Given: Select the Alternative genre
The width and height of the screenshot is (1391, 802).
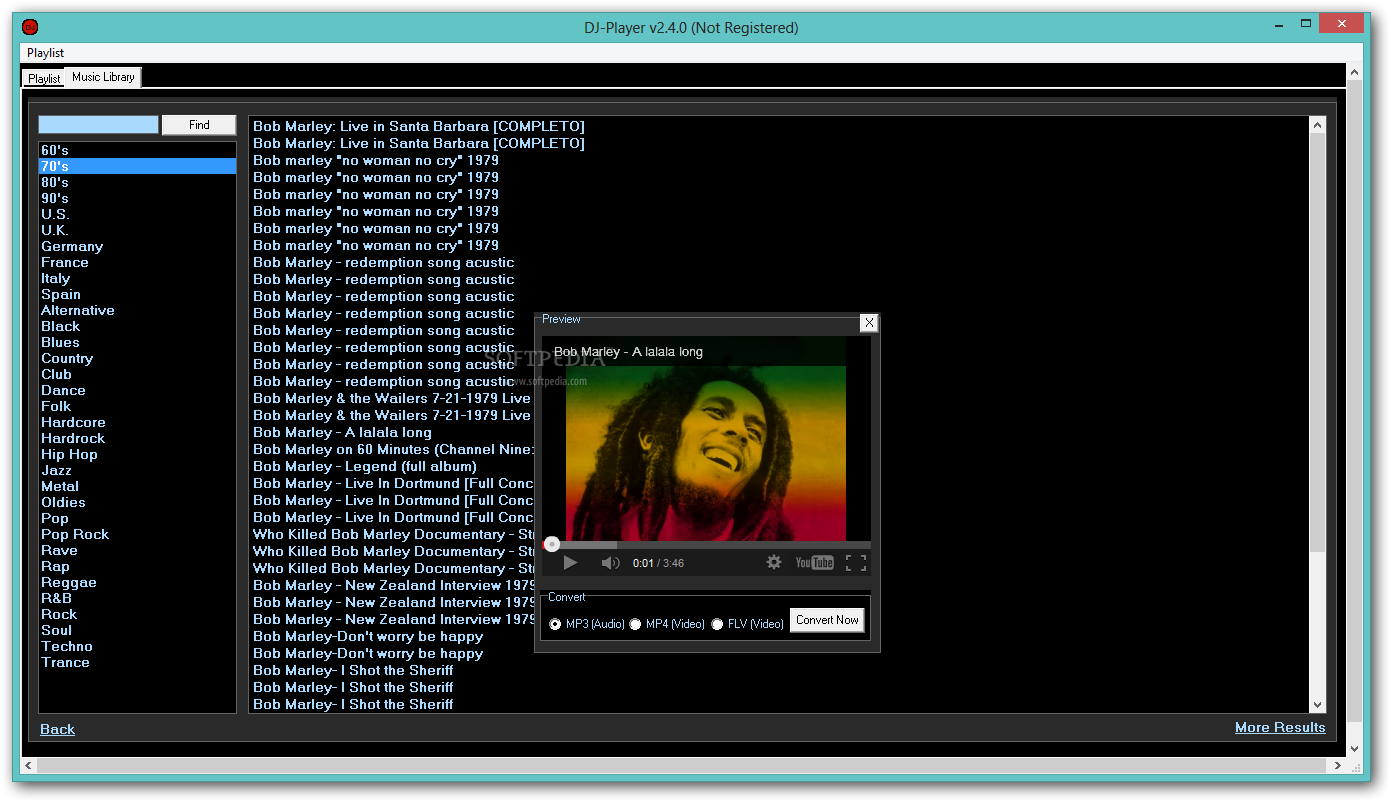Looking at the screenshot, I should 137,310.
